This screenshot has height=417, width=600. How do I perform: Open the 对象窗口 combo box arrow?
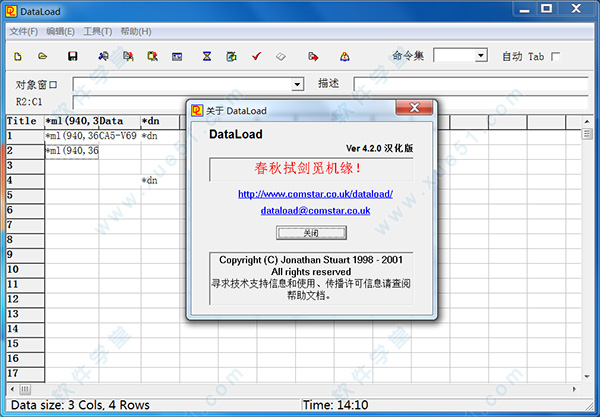click(x=297, y=84)
